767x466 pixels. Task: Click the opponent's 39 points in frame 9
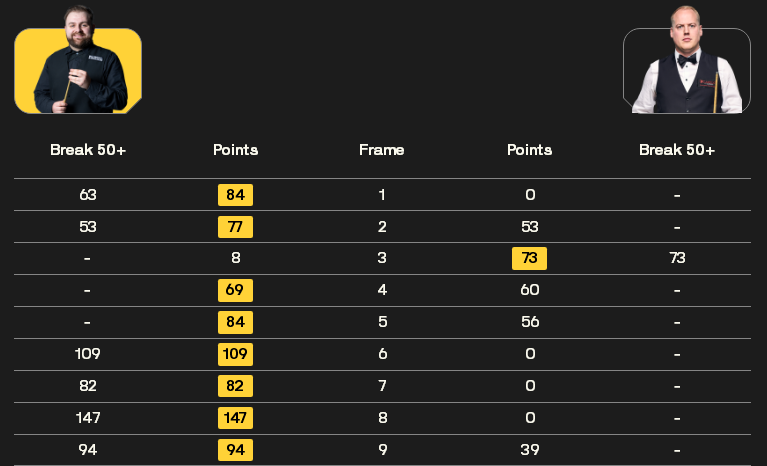530,450
